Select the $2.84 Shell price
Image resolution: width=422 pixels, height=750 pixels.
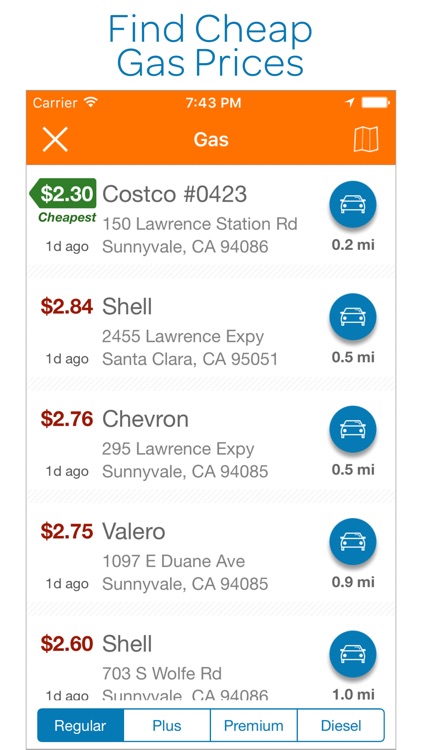click(67, 307)
